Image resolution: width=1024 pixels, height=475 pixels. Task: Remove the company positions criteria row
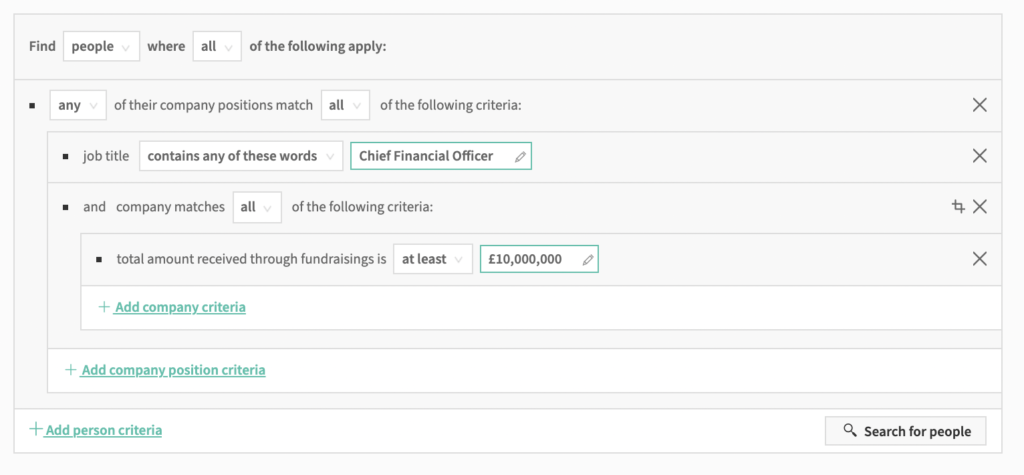click(x=979, y=105)
